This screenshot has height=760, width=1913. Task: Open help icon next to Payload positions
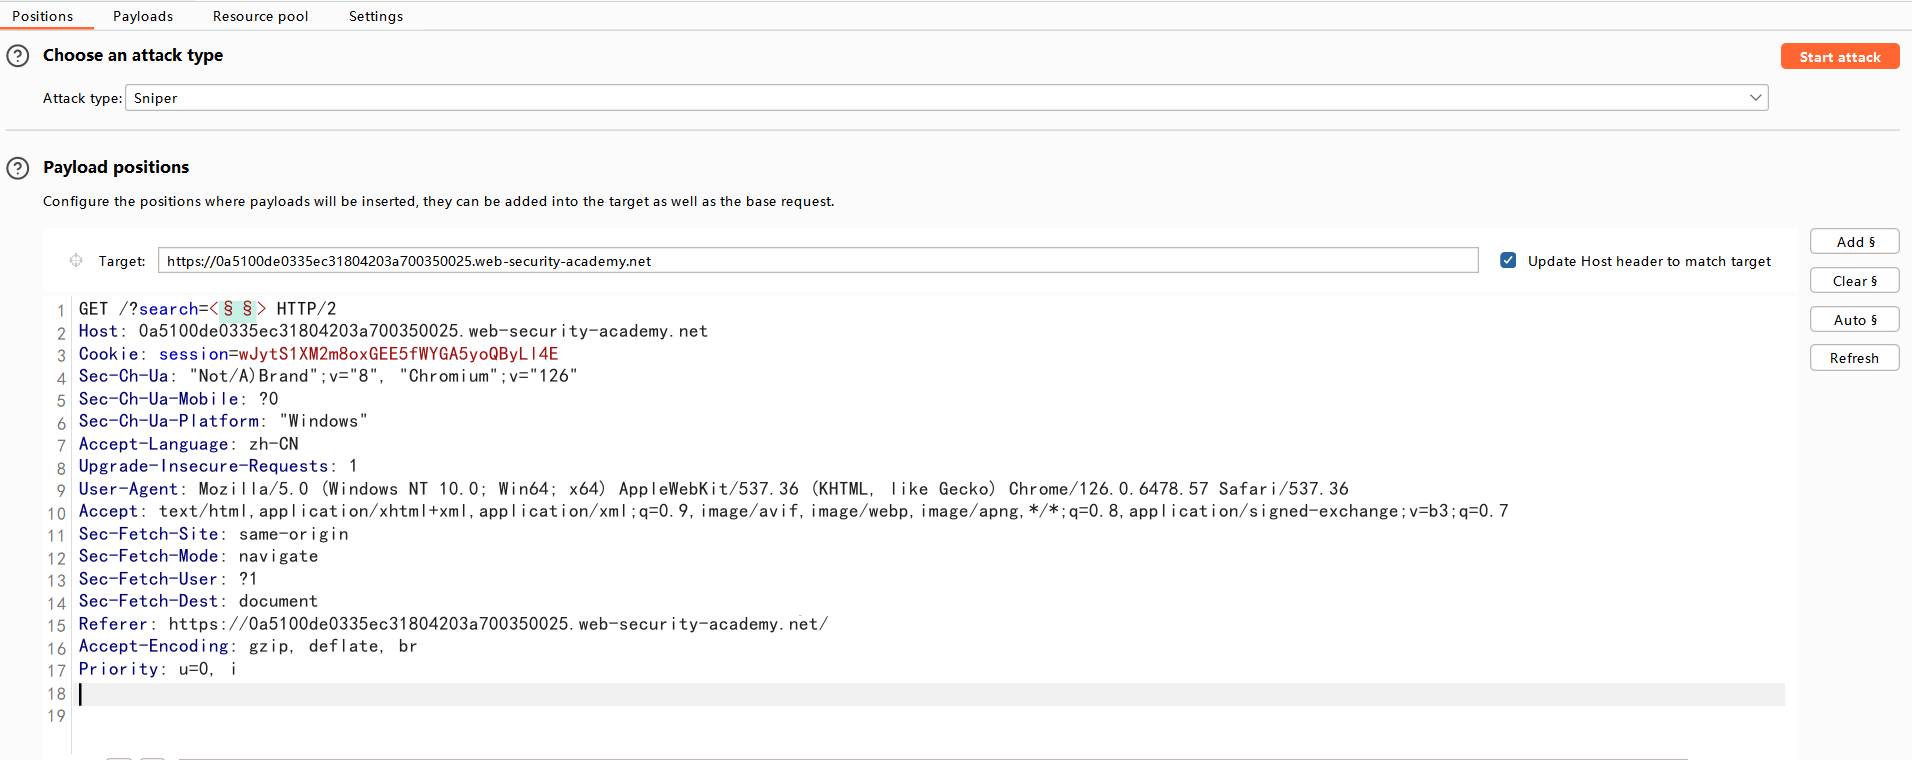tap(18, 168)
